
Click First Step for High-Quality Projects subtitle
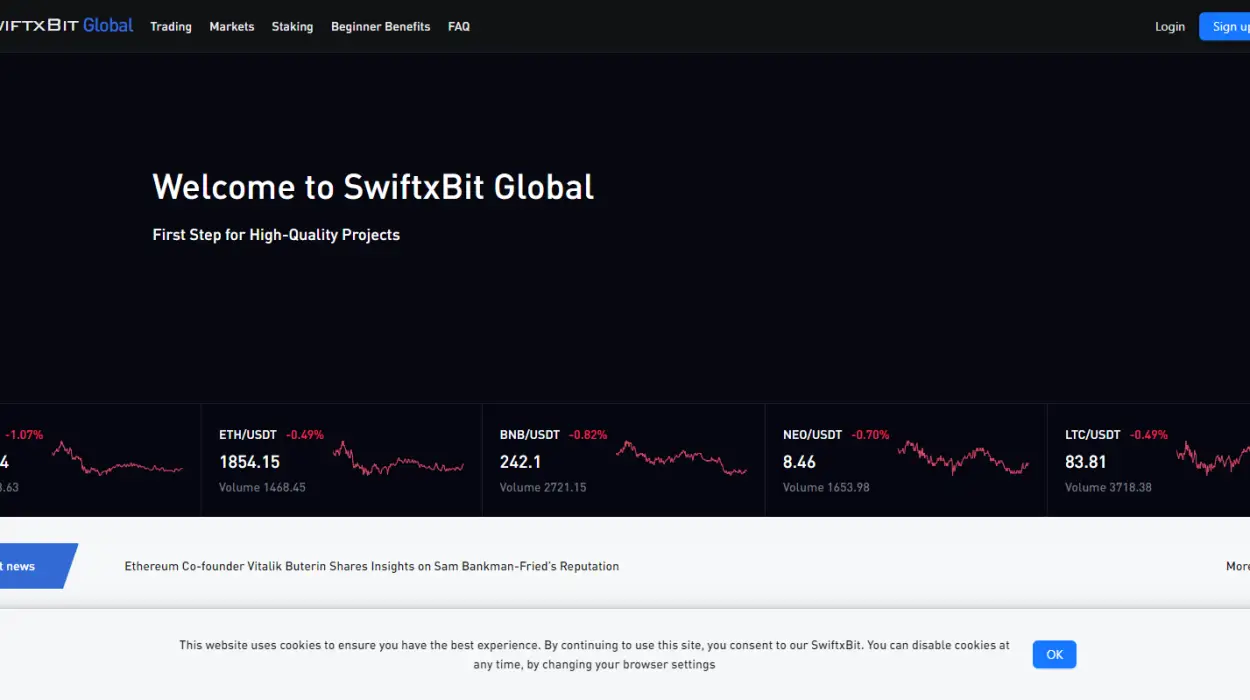click(x=276, y=235)
